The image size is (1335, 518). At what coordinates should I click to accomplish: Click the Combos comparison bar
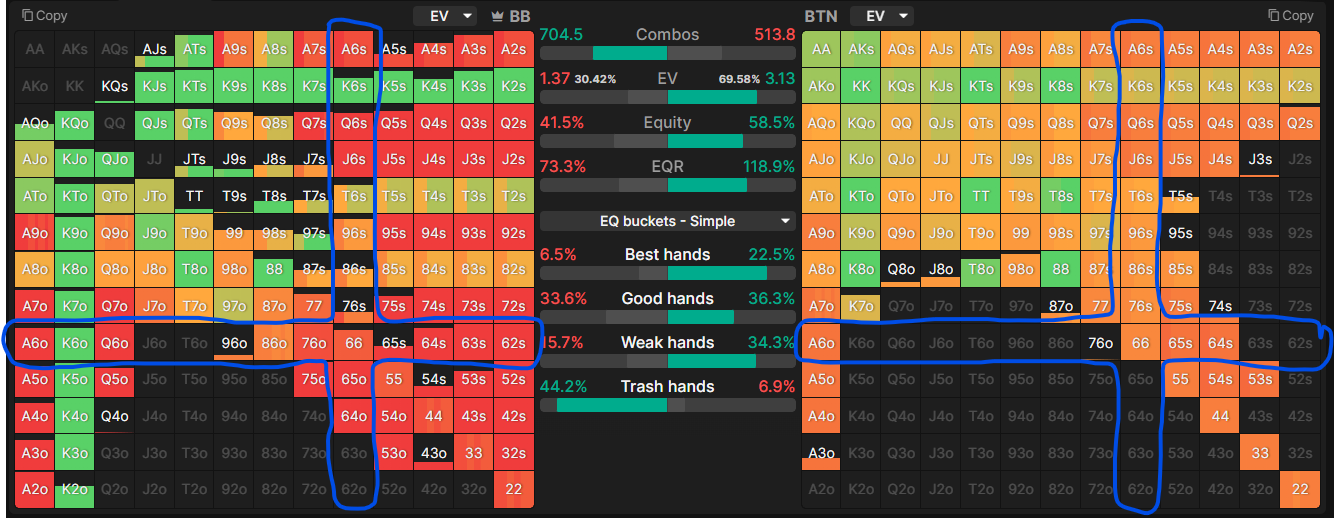point(667,53)
